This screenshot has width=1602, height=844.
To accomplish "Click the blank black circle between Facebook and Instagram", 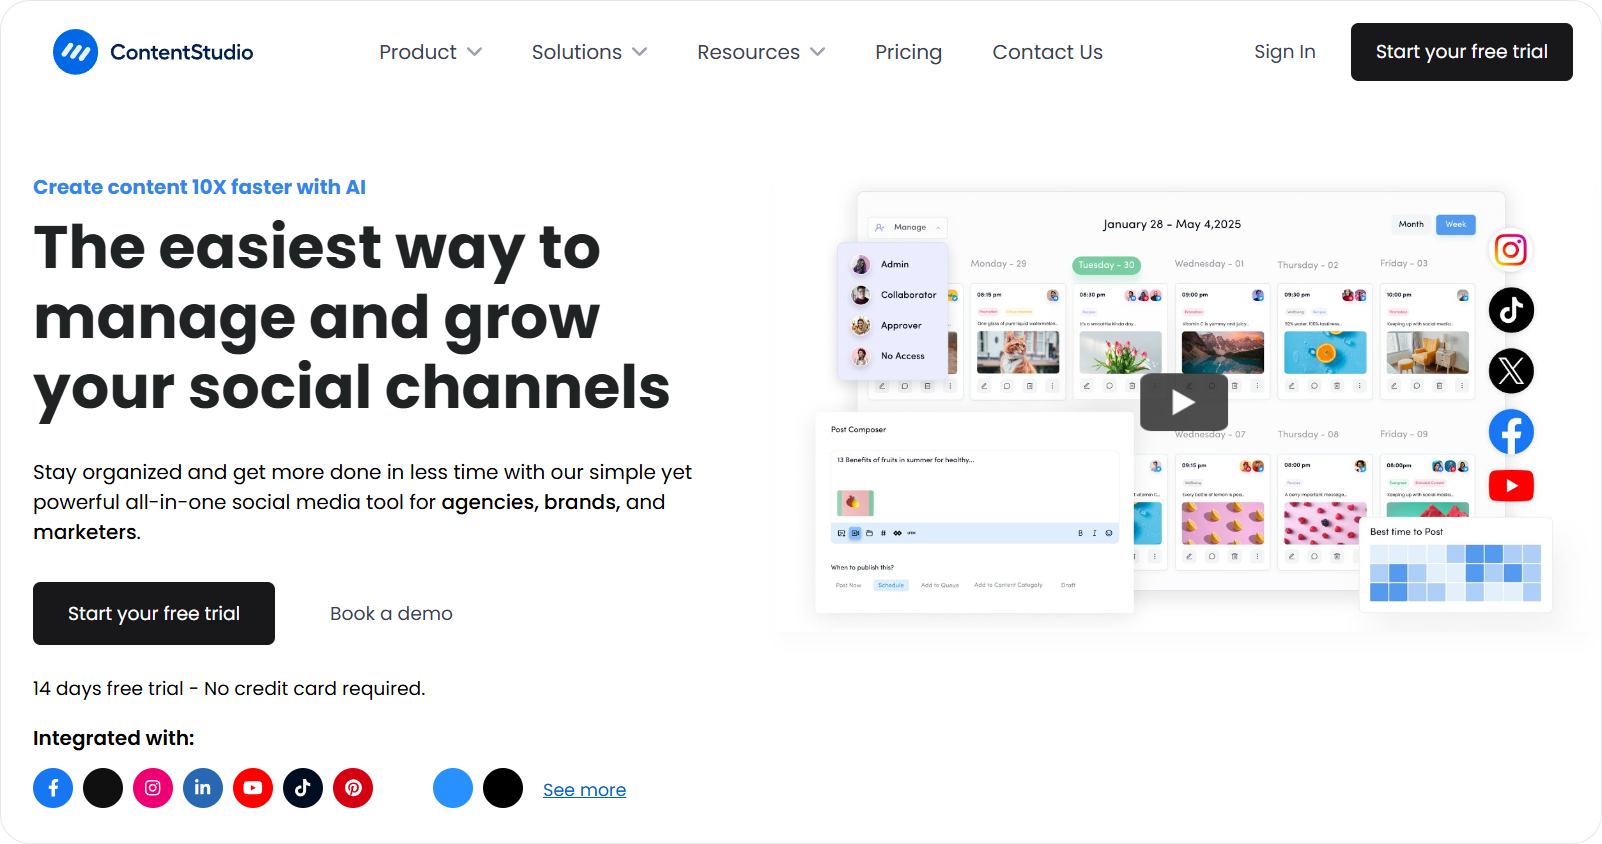I will (x=103, y=788).
